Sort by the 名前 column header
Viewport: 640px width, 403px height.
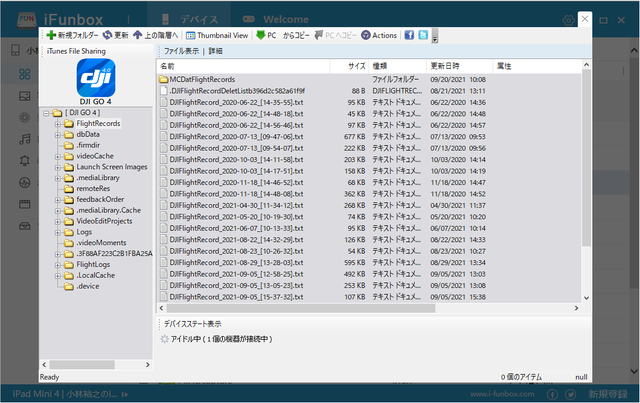[x=243, y=66]
